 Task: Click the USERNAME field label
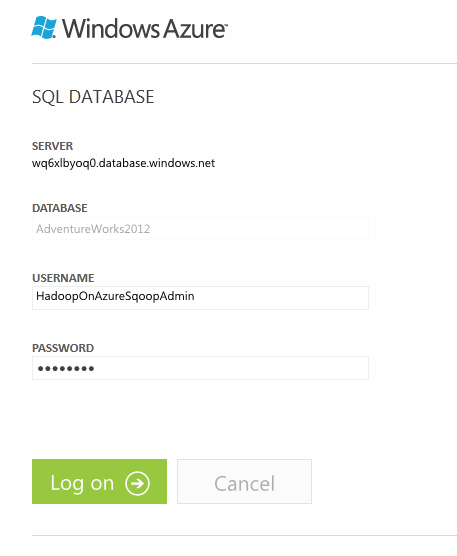click(63, 278)
